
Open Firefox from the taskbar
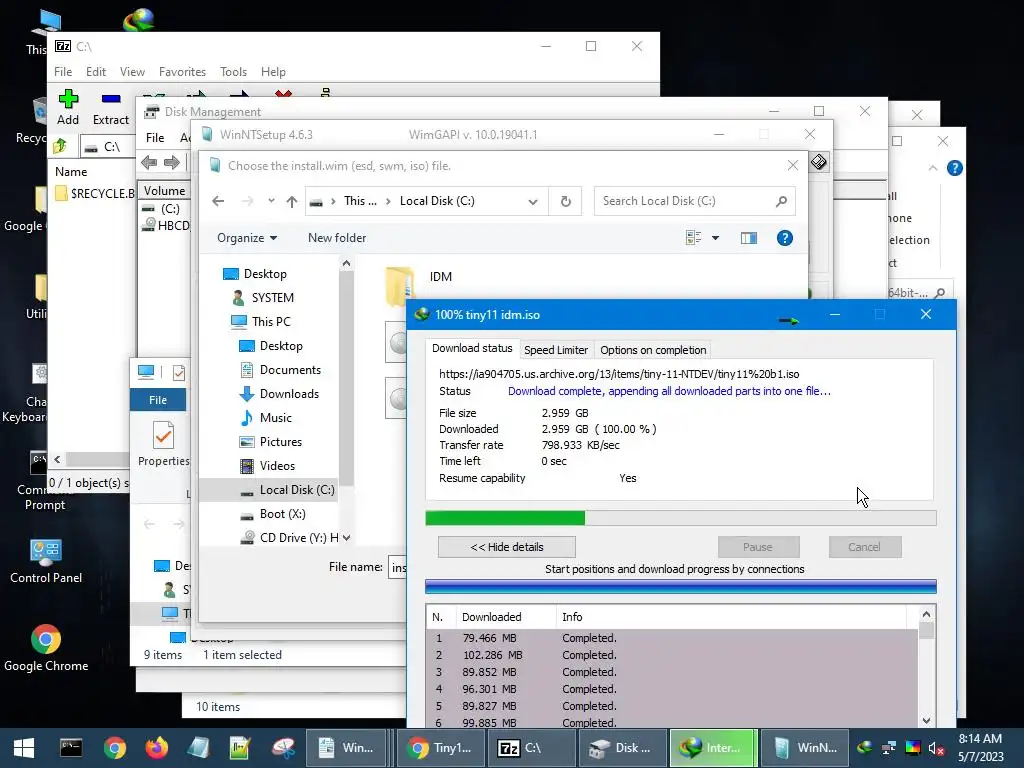click(157, 748)
